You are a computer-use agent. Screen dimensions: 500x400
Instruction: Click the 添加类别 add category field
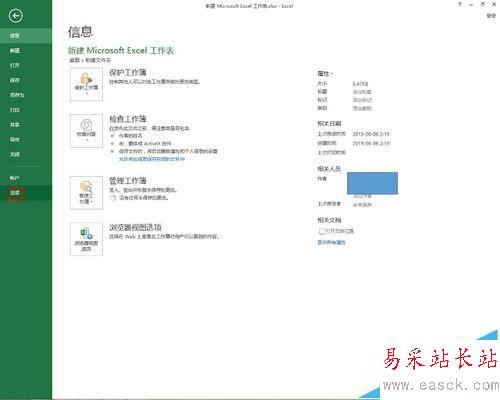(362, 108)
